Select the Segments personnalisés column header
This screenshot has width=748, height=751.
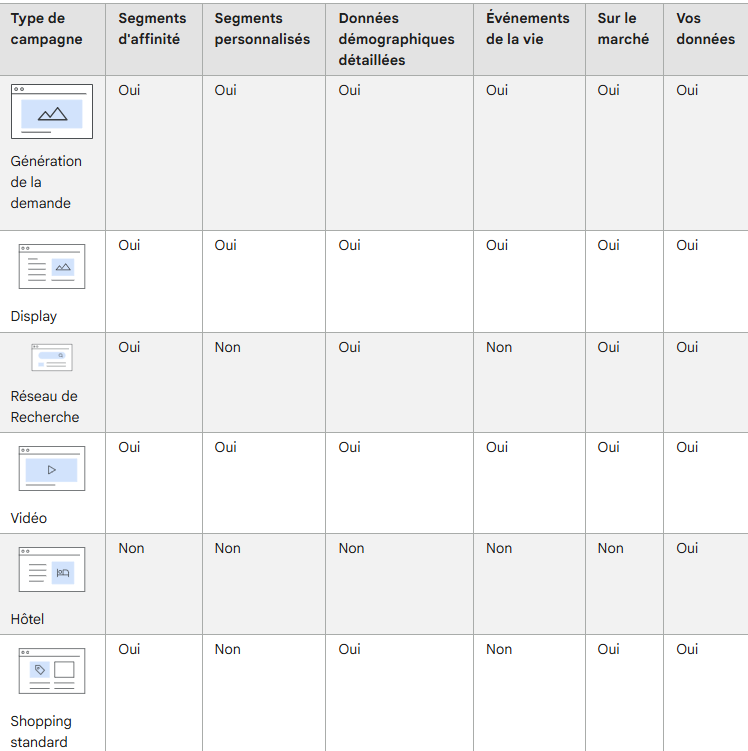point(262,29)
